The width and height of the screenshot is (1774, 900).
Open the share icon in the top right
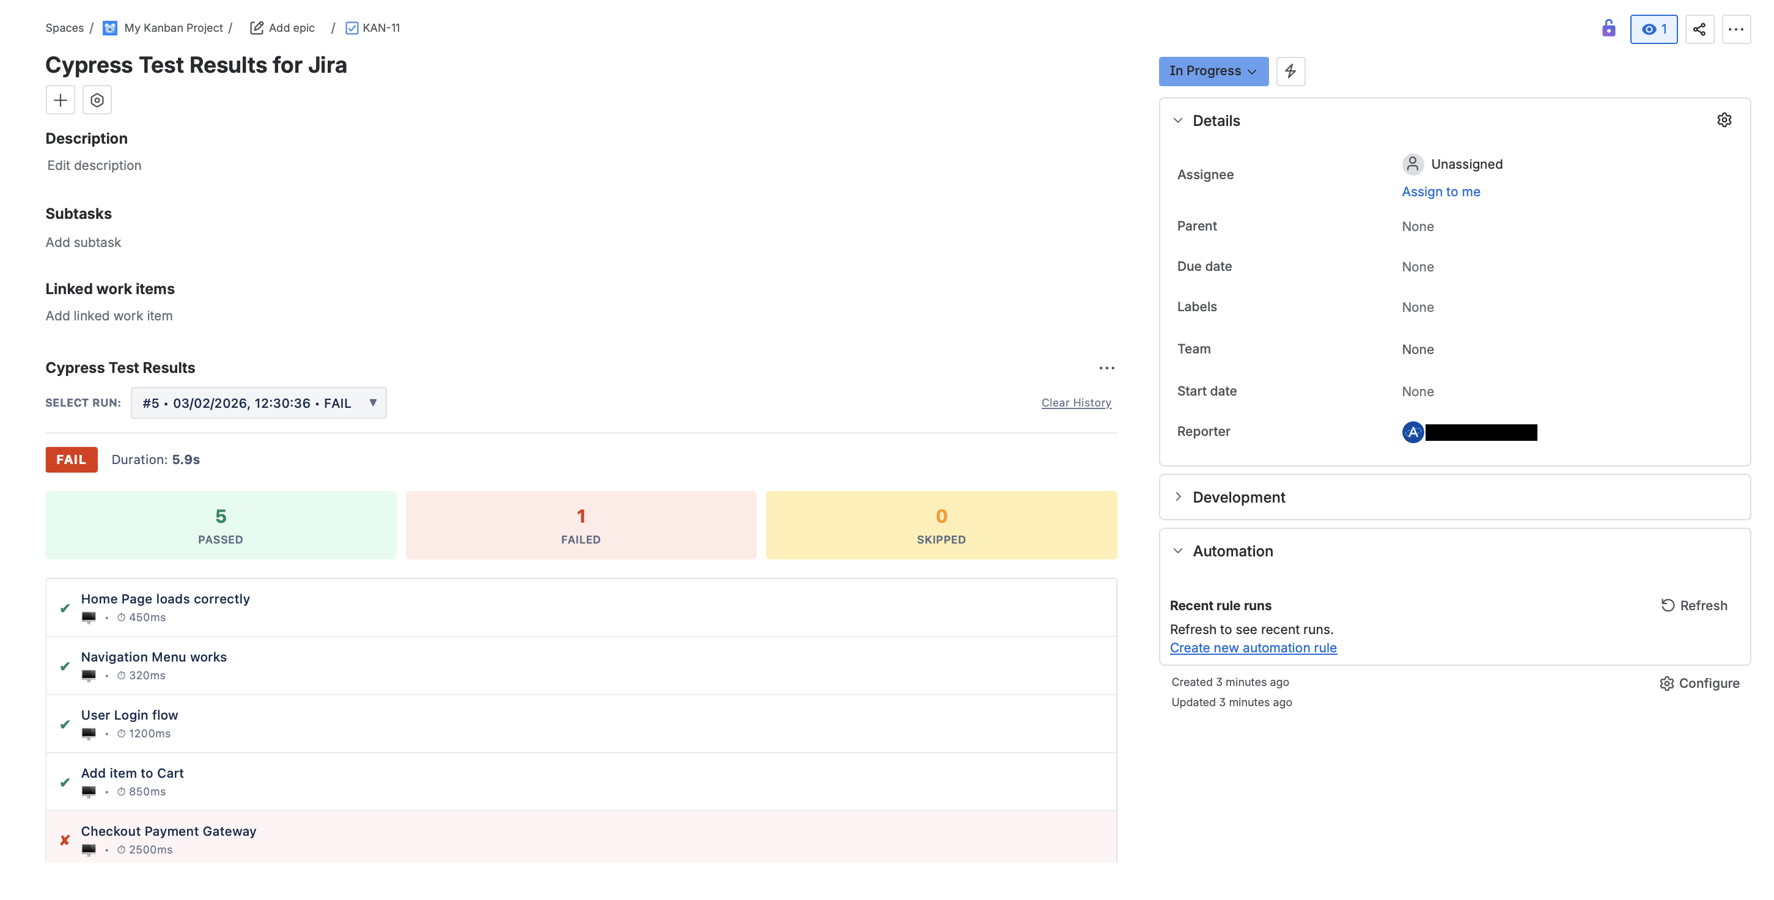click(x=1699, y=29)
